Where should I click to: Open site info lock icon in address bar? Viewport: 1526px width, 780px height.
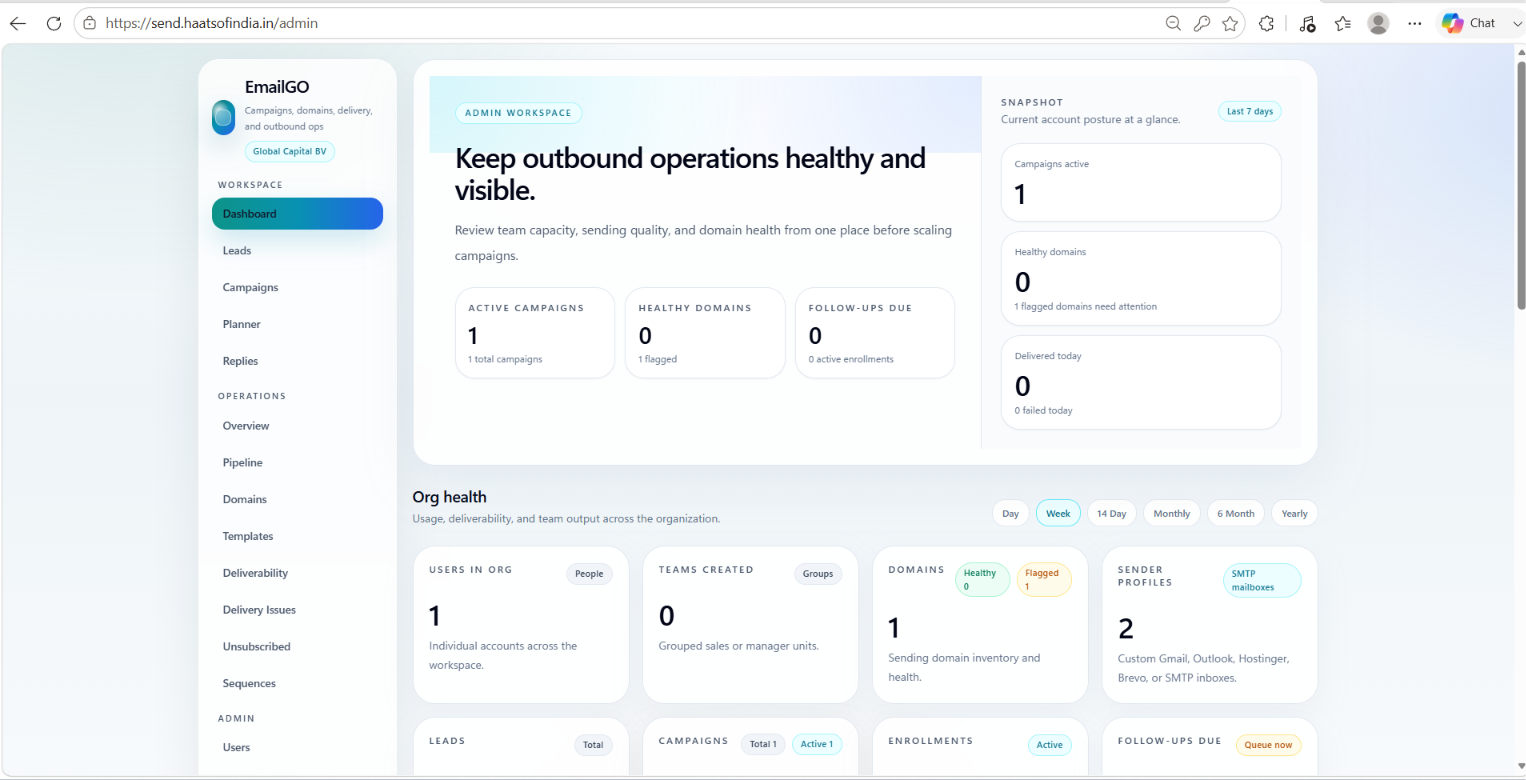(90, 23)
